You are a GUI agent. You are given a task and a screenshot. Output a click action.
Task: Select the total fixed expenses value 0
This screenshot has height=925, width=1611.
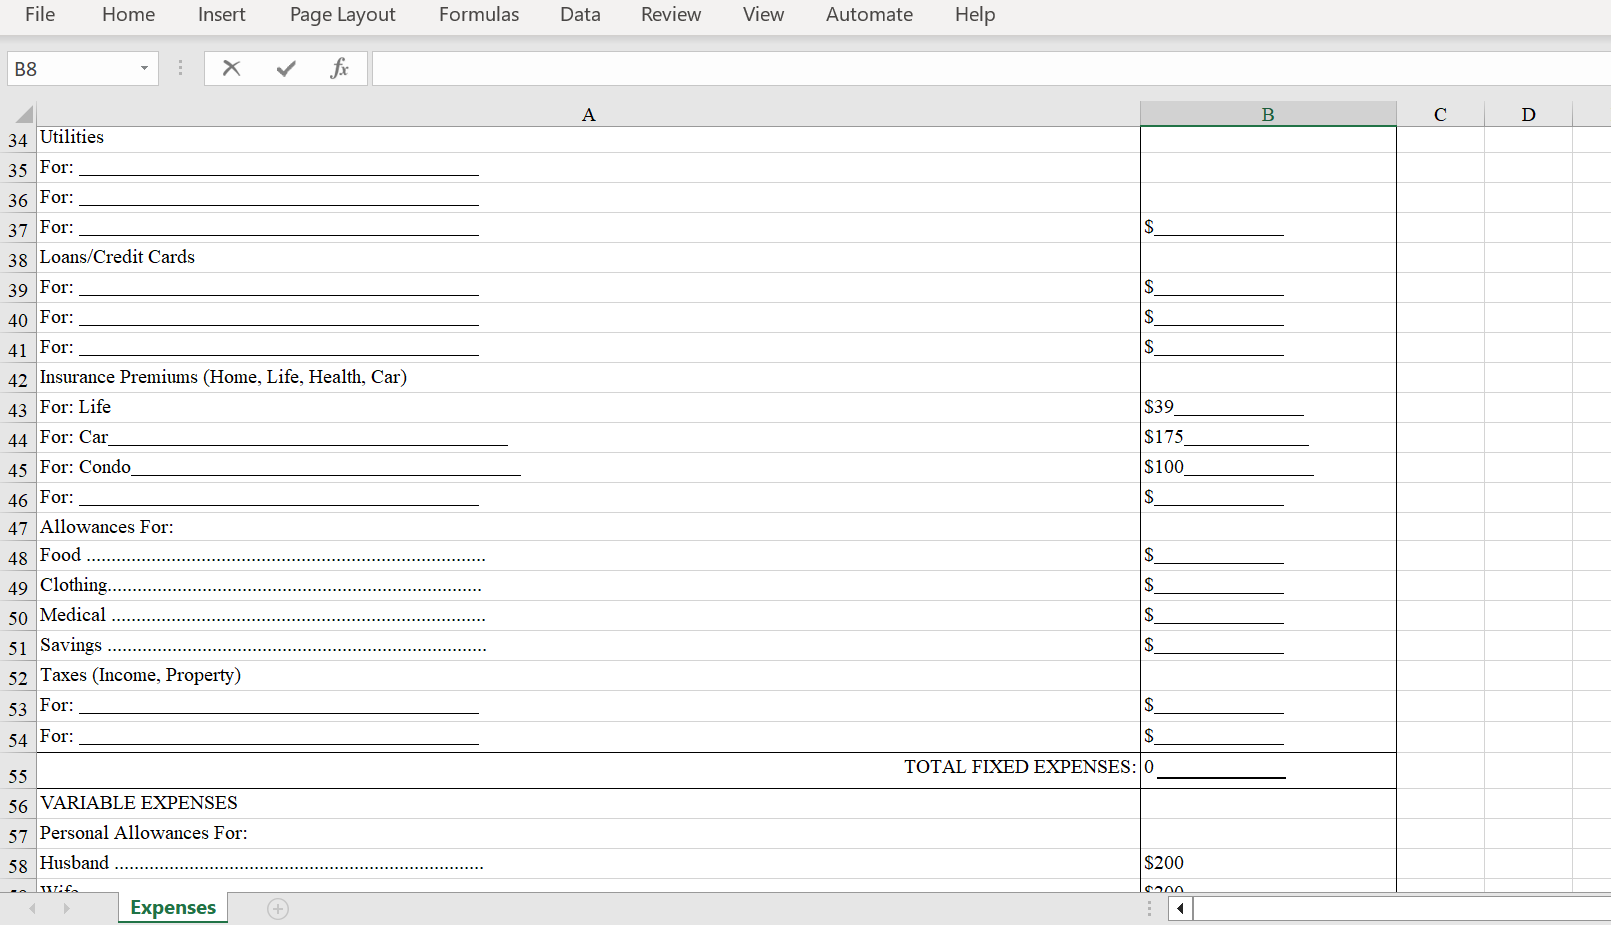coord(1268,771)
